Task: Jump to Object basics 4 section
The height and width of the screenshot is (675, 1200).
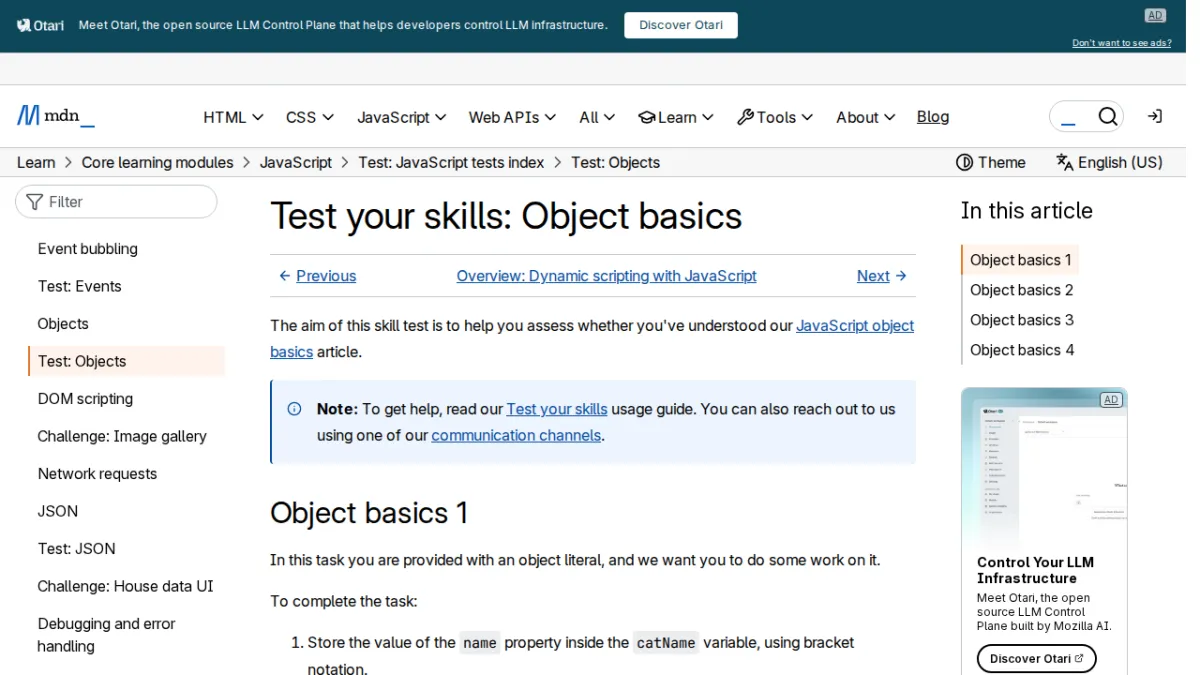Action: [1022, 350]
